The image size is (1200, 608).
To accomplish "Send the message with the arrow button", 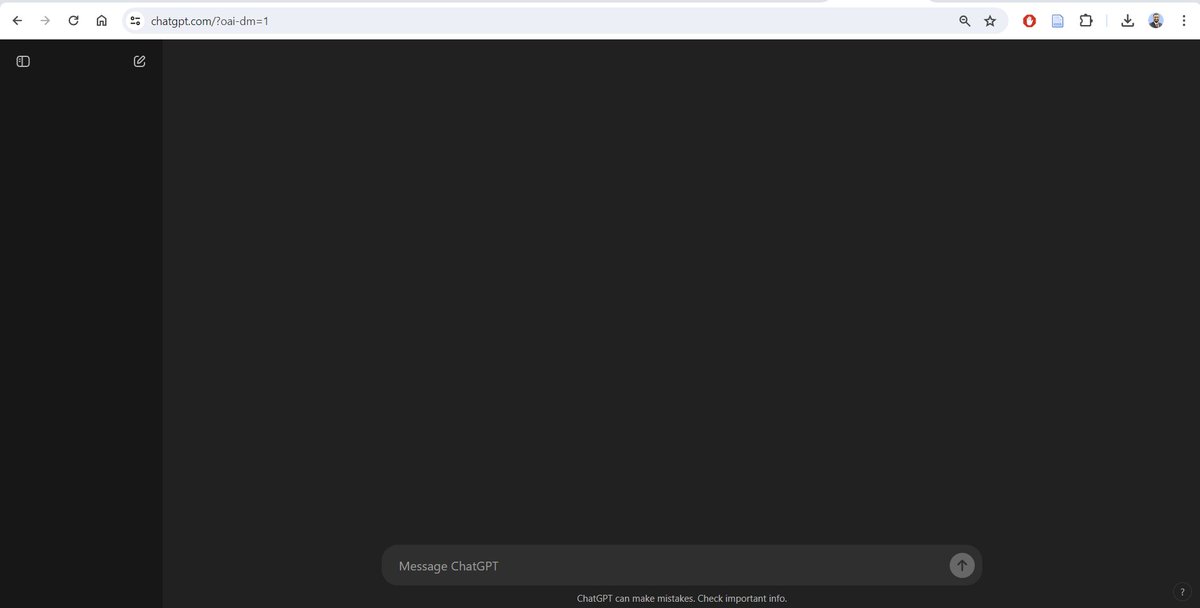I will click(x=962, y=565).
